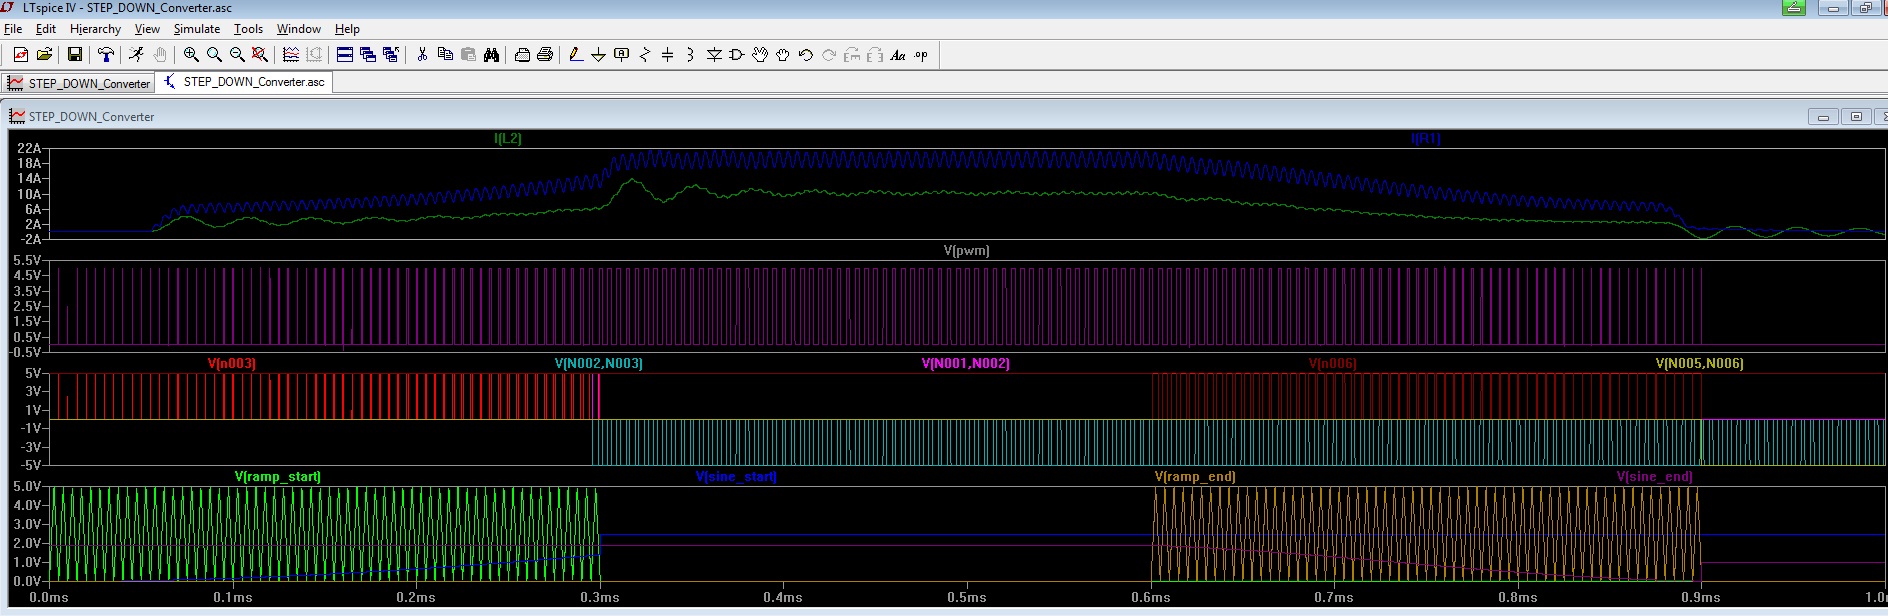
Task: Click the Zoom in magnifier icon
Action: click(x=191, y=55)
